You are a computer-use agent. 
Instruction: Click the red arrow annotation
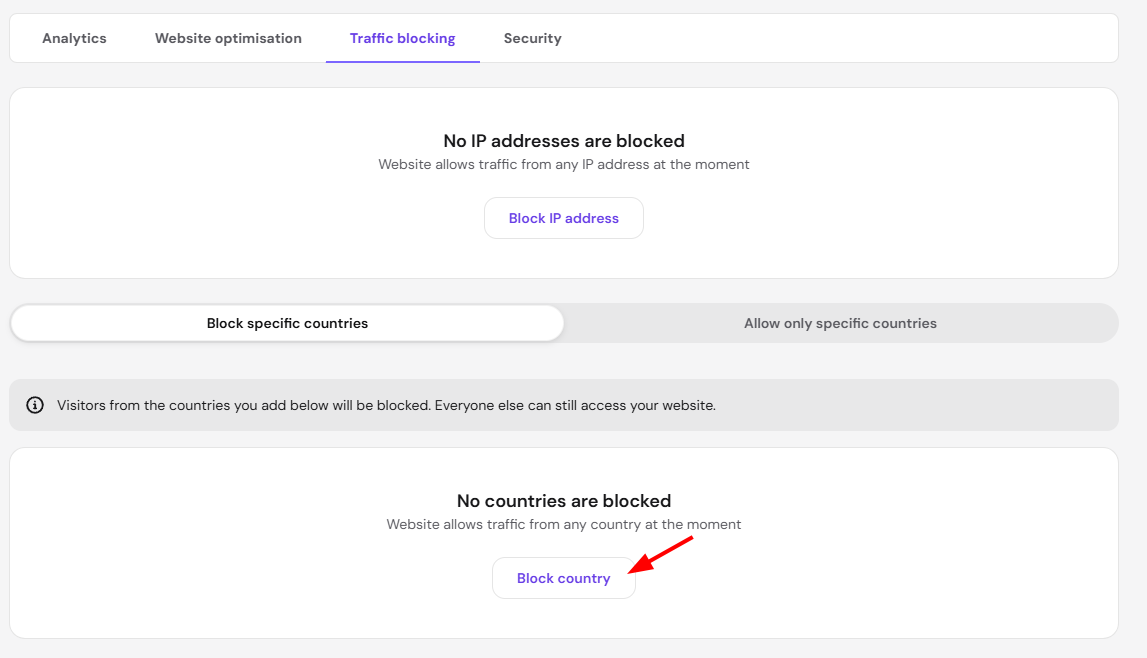click(661, 555)
